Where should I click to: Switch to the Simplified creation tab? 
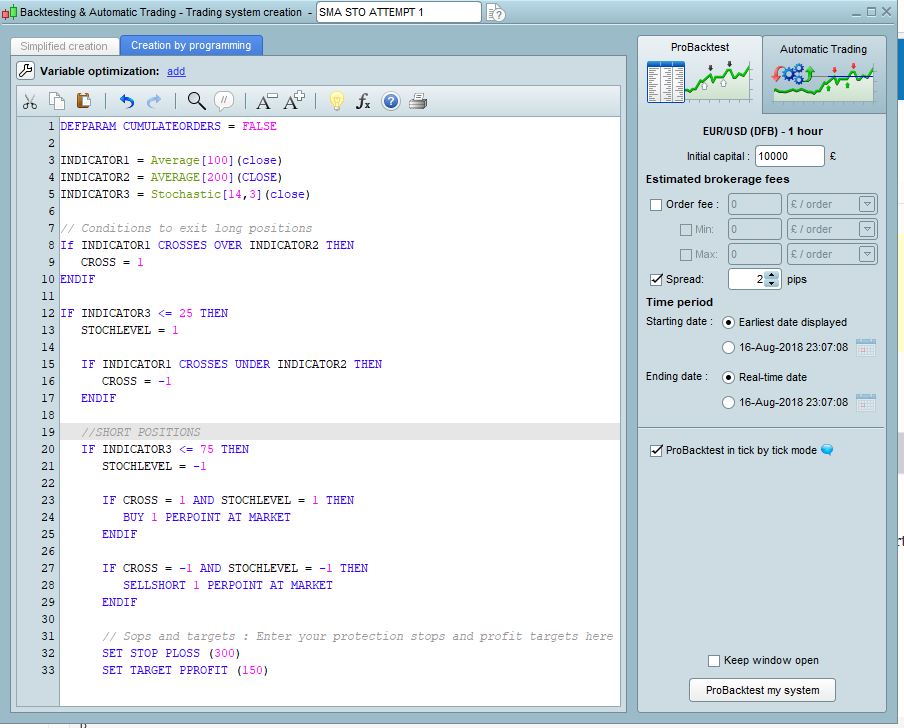click(64, 46)
